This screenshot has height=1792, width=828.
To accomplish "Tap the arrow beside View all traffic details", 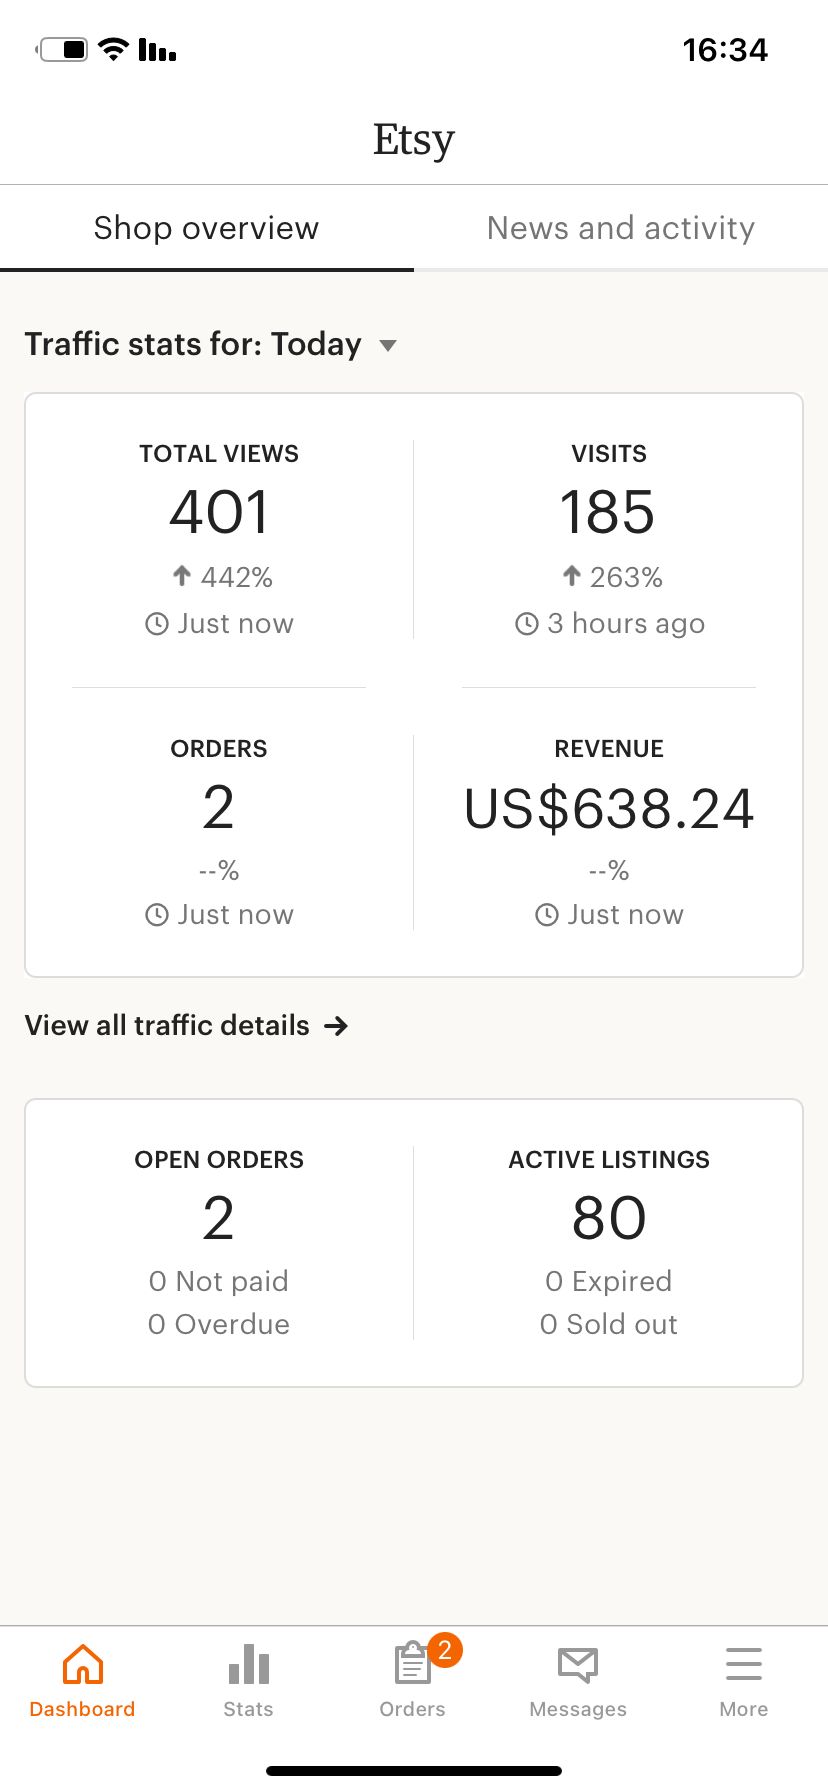I will [337, 1026].
